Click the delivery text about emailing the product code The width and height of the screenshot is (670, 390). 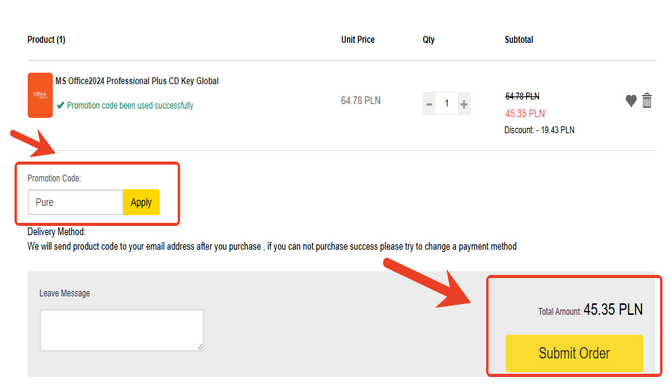click(272, 246)
